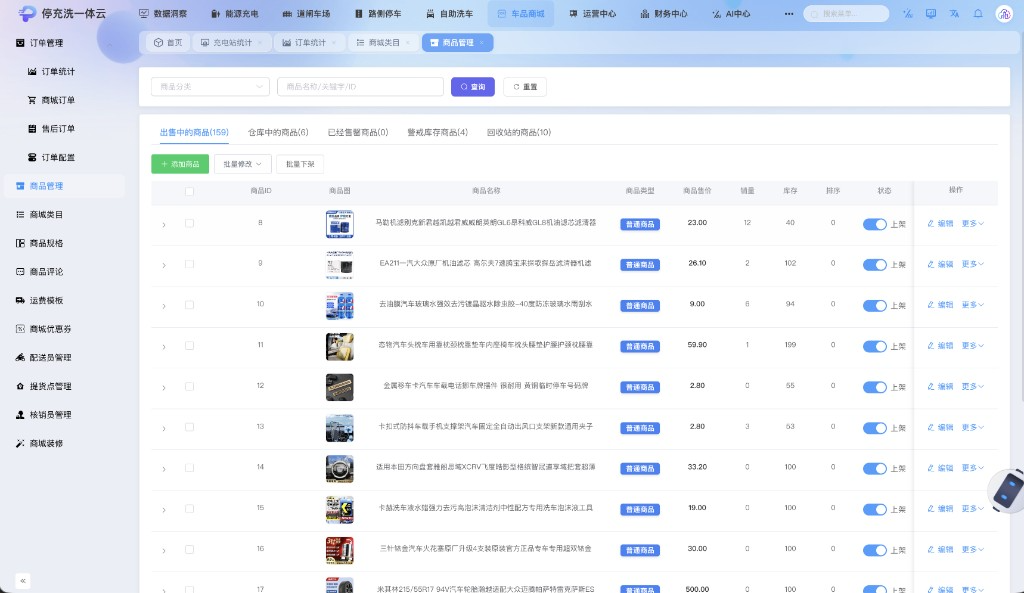Expand the row for product ID 11
The image size is (1024, 593).
(164, 347)
